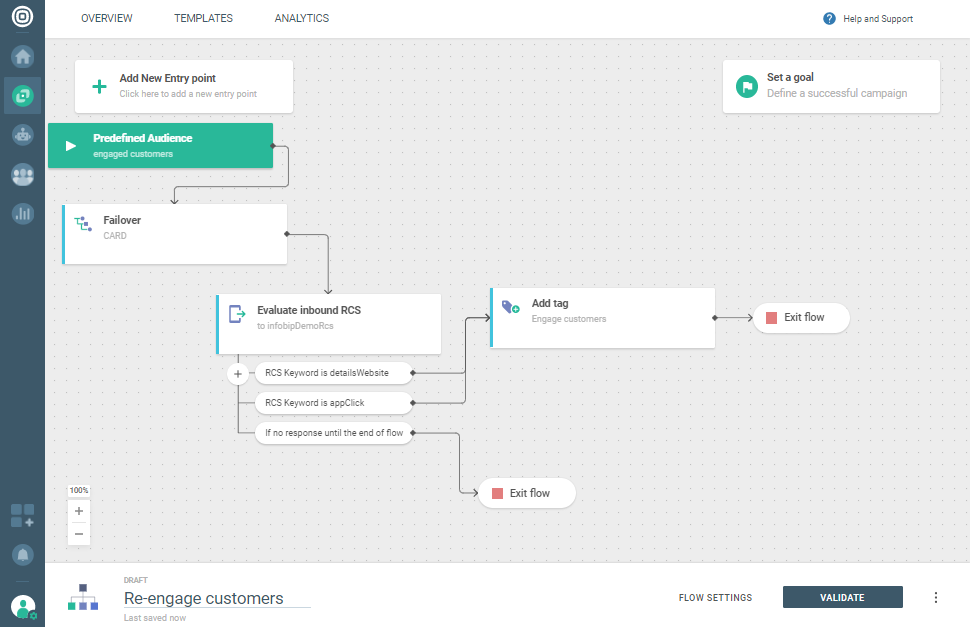Open the apps add-on icon in sidebar
Viewport: 970px width, 627px height.
(22, 516)
